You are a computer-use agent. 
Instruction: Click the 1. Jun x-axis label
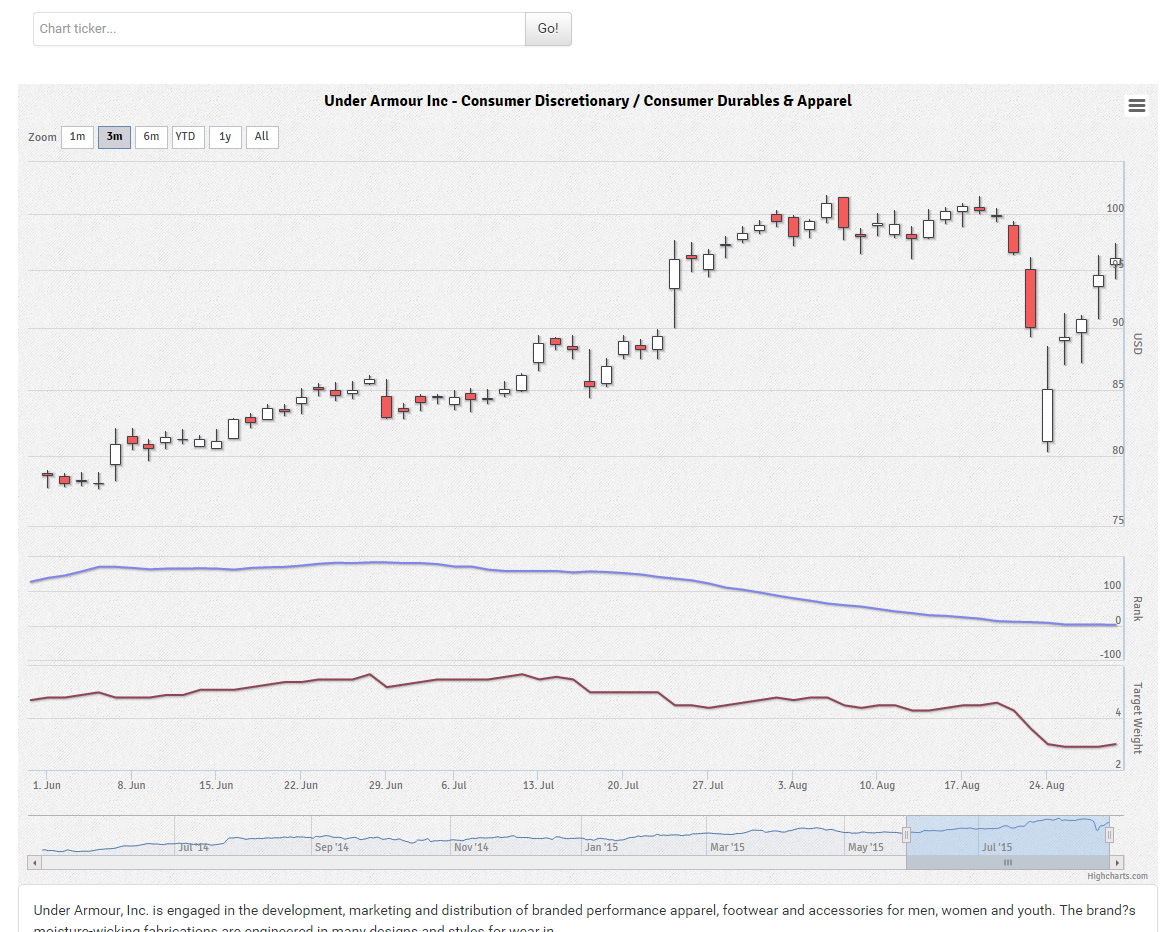click(x=47, y=785)
